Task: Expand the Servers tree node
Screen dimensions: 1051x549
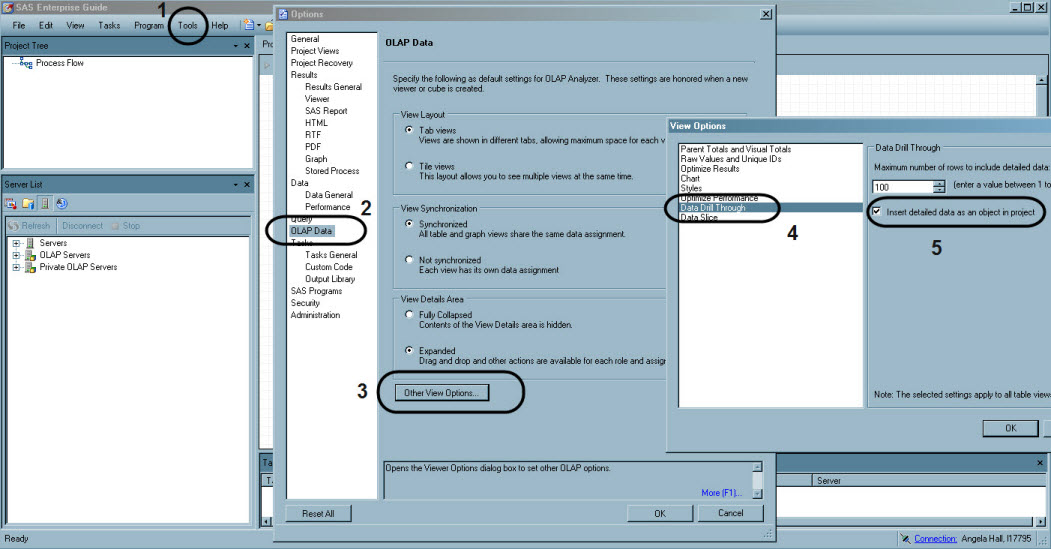Action: [16, 243]
